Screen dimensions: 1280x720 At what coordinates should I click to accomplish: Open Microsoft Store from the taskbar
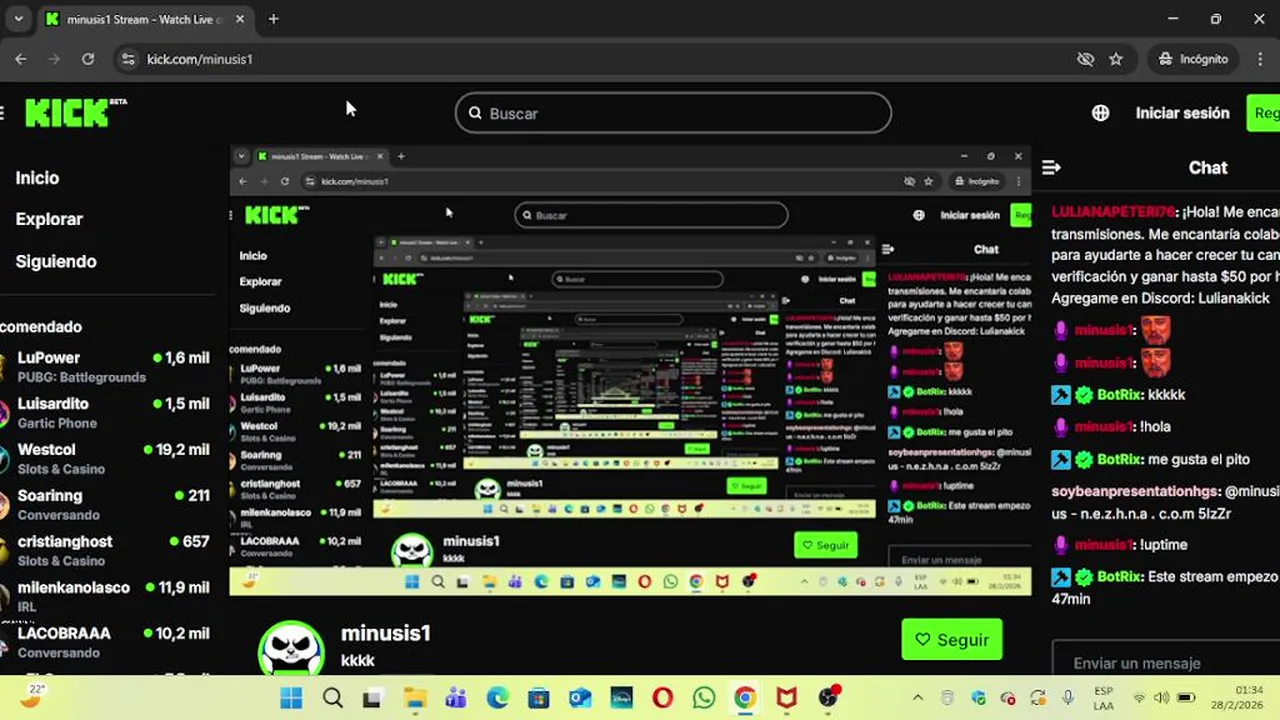coord(539,697)
